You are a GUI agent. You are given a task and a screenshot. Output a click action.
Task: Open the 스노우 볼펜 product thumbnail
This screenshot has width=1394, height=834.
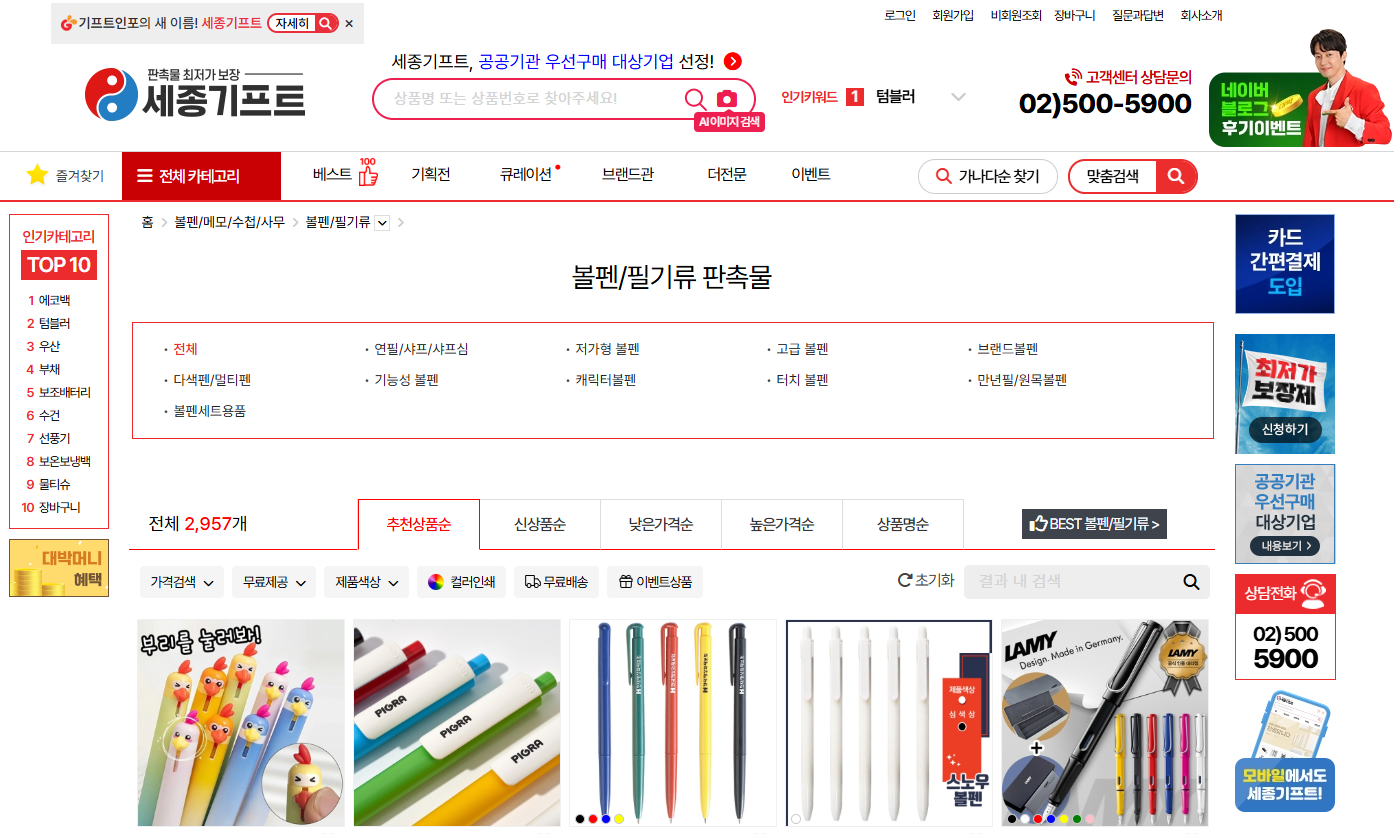pyautogui.click(x=889, y=723)
